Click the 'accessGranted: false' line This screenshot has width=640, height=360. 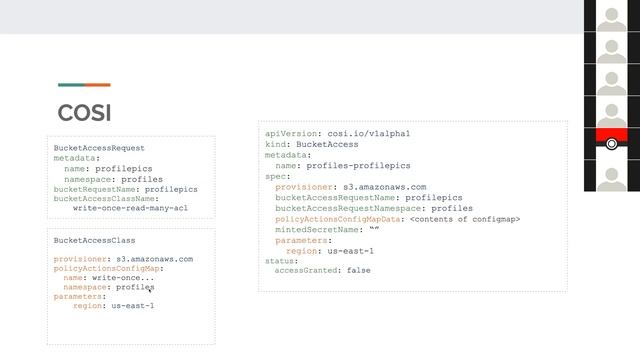322,270
